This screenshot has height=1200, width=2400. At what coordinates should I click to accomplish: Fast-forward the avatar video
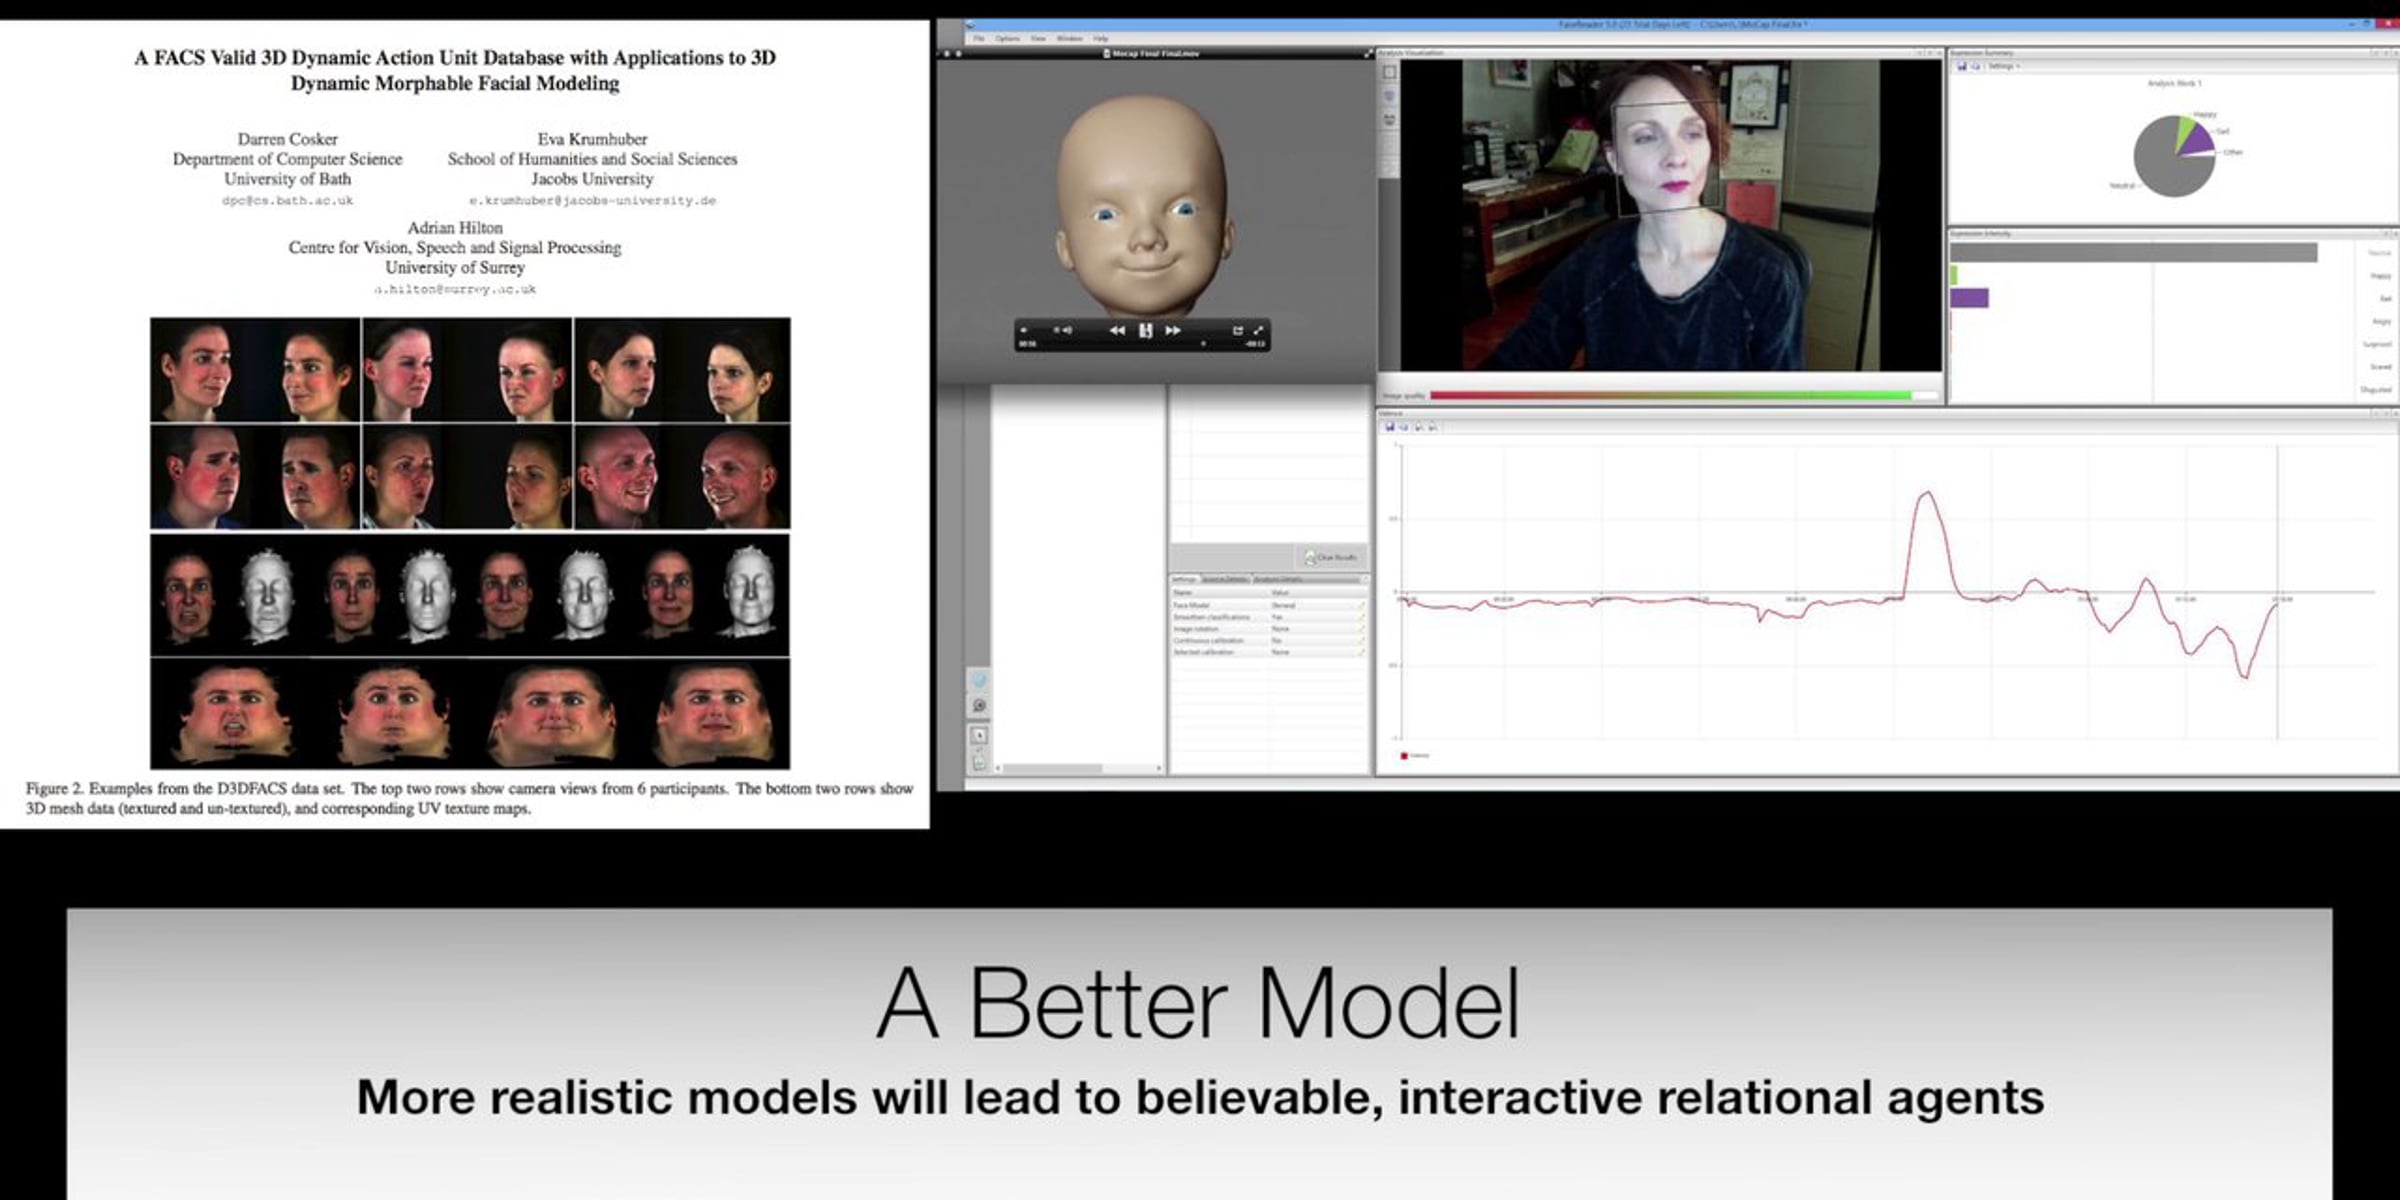coord(1173,330)
